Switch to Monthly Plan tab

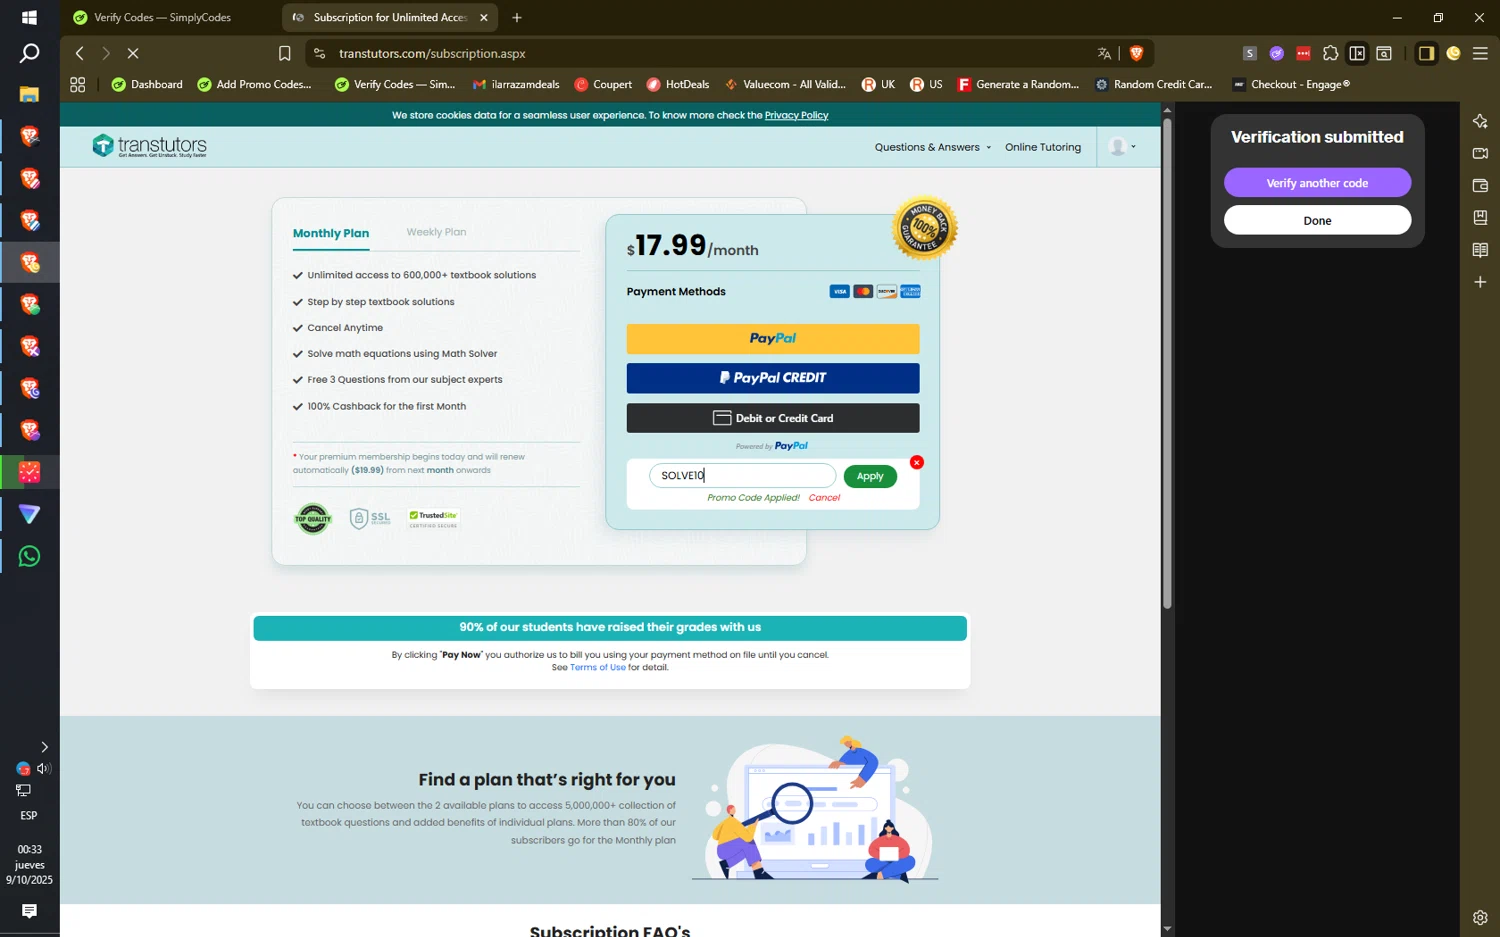[x=331, y=233]
